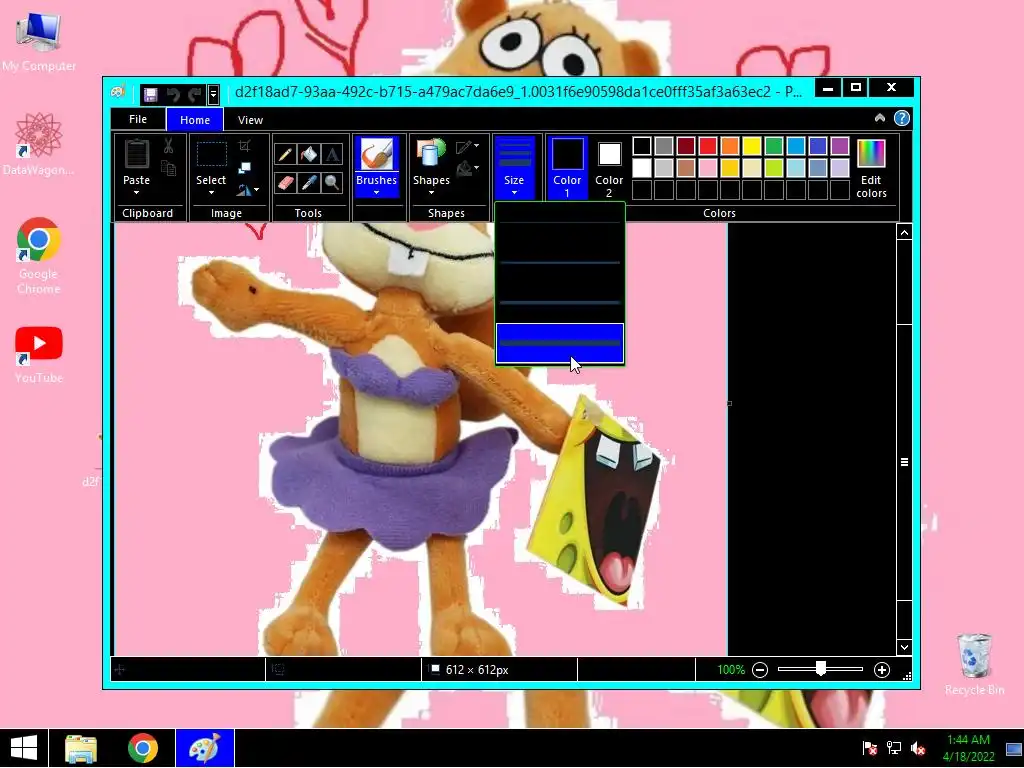This screenshot has width=1024, height=768.
Task: Click the Brushes tool icon
Action: click(376, 155)
